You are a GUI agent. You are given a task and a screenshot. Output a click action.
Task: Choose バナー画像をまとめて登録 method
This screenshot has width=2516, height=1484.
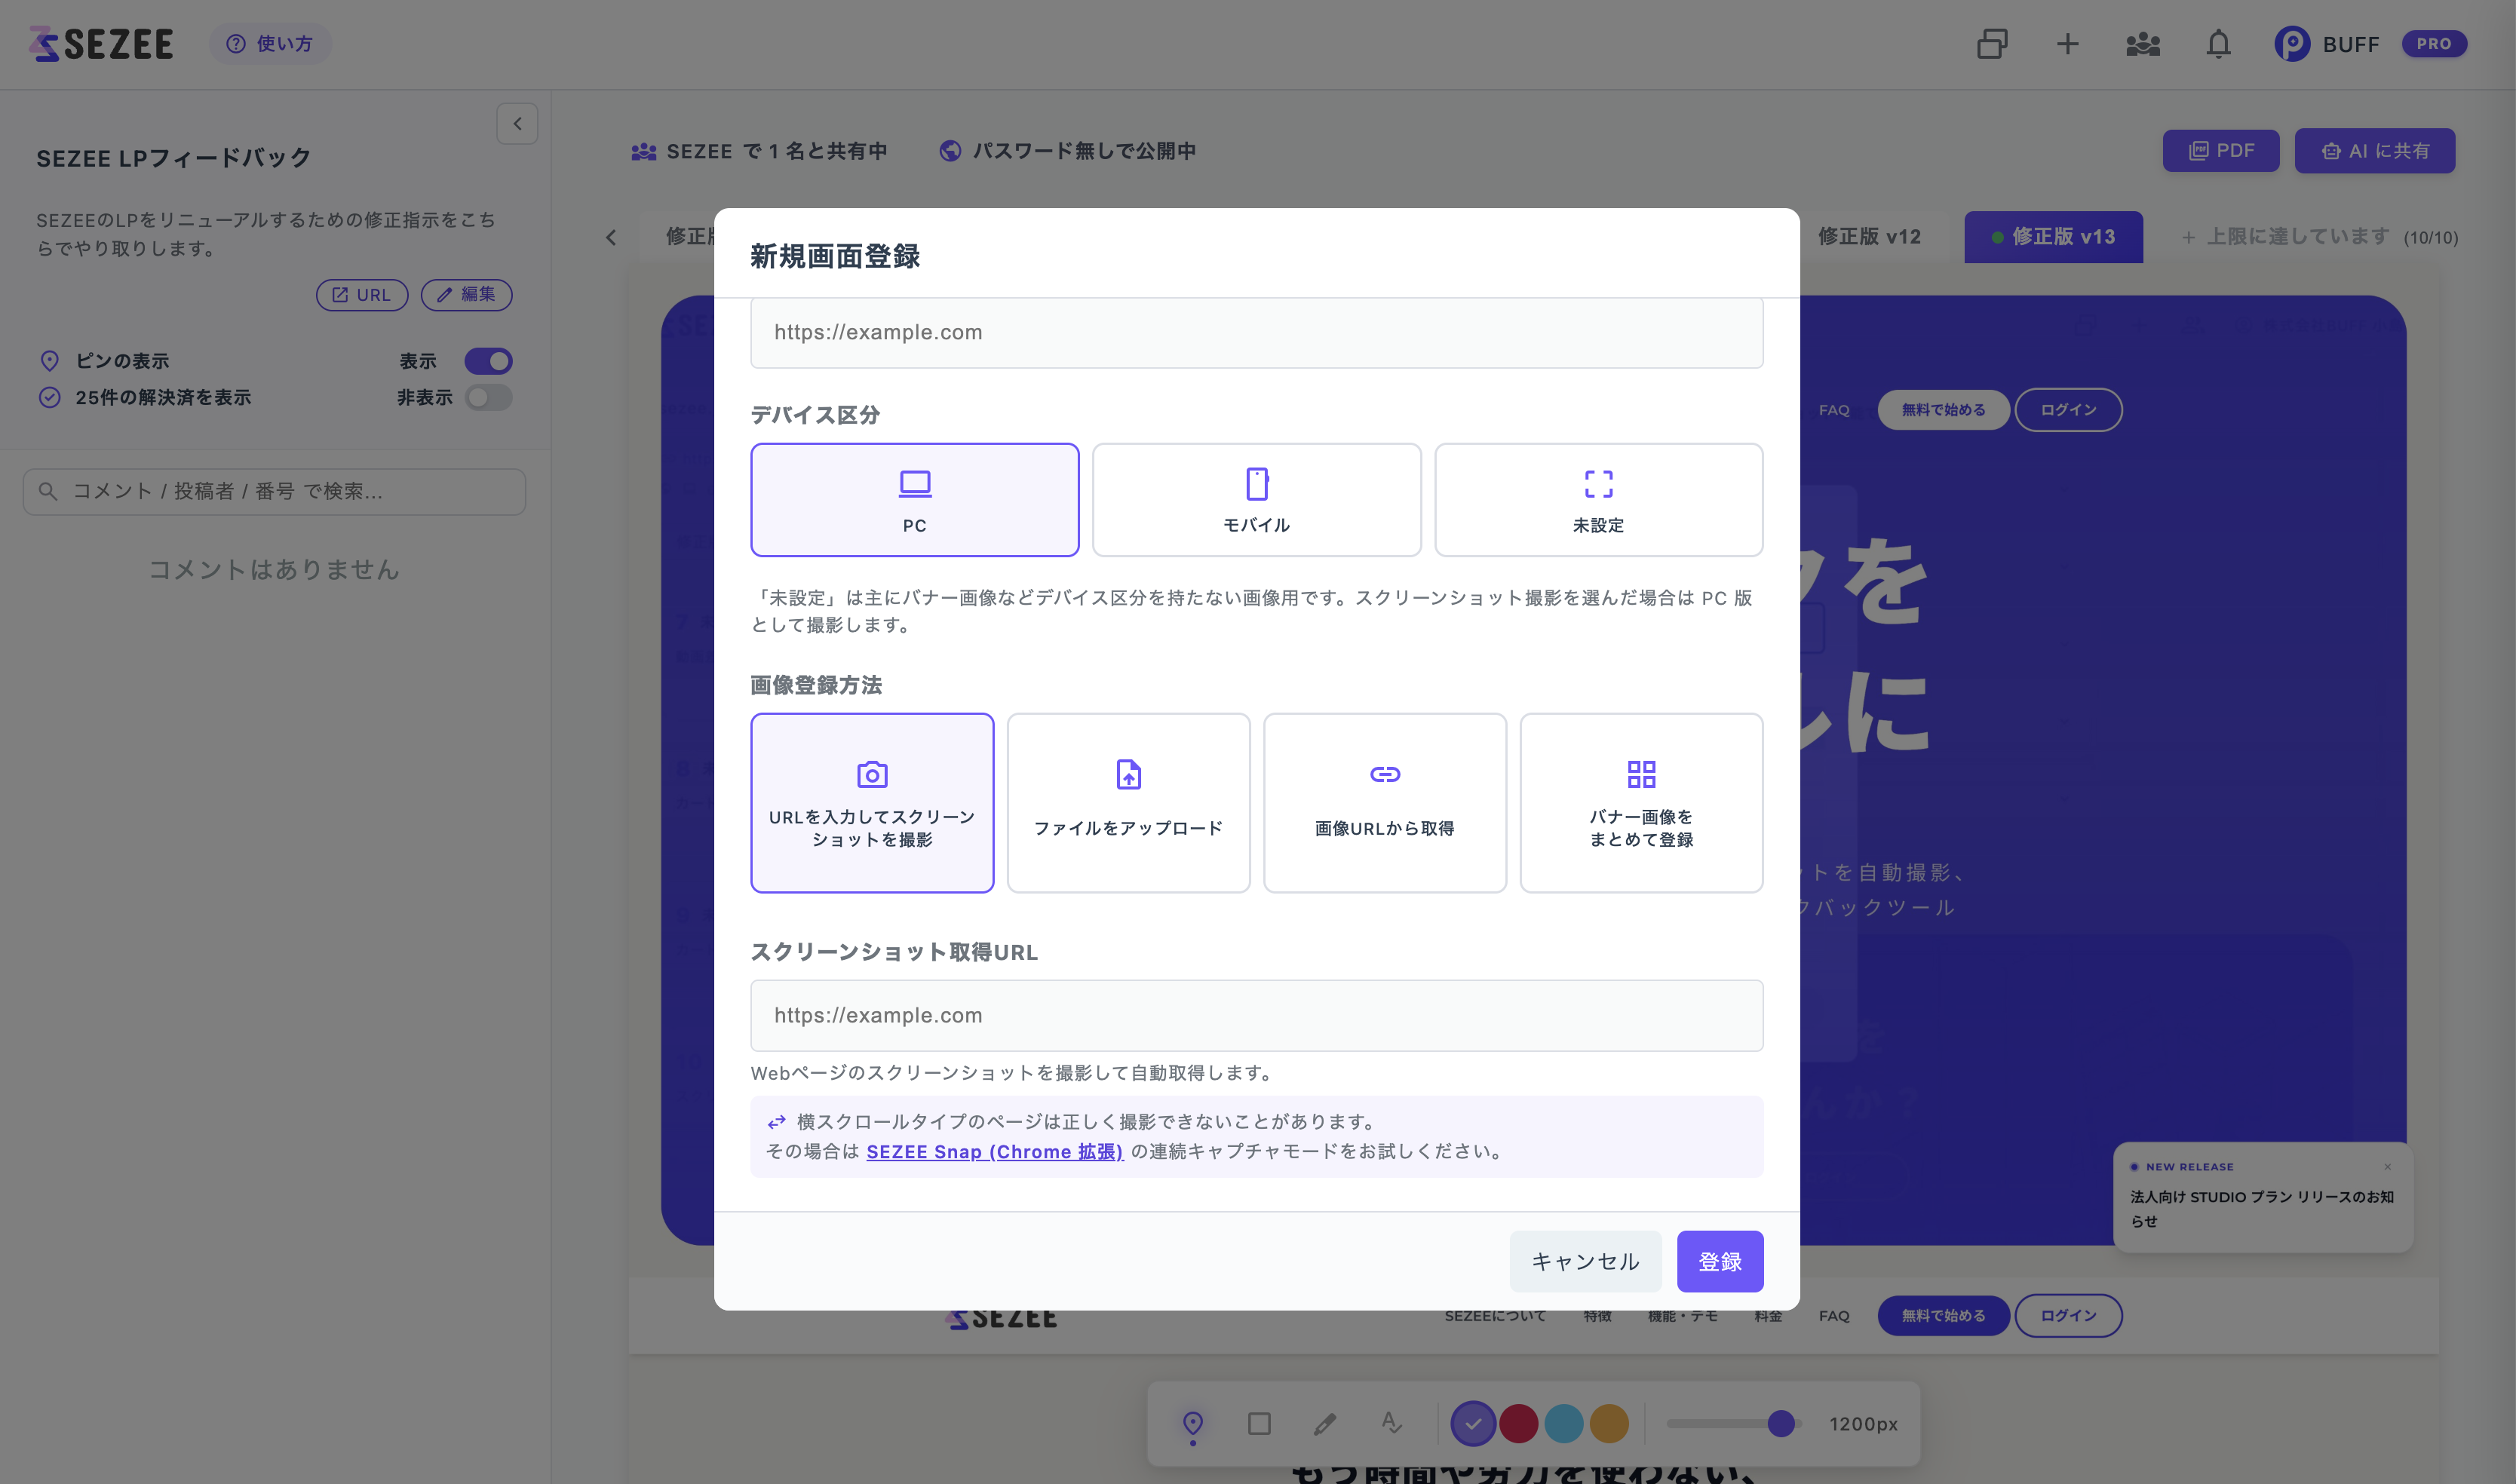coord(1641,802)
